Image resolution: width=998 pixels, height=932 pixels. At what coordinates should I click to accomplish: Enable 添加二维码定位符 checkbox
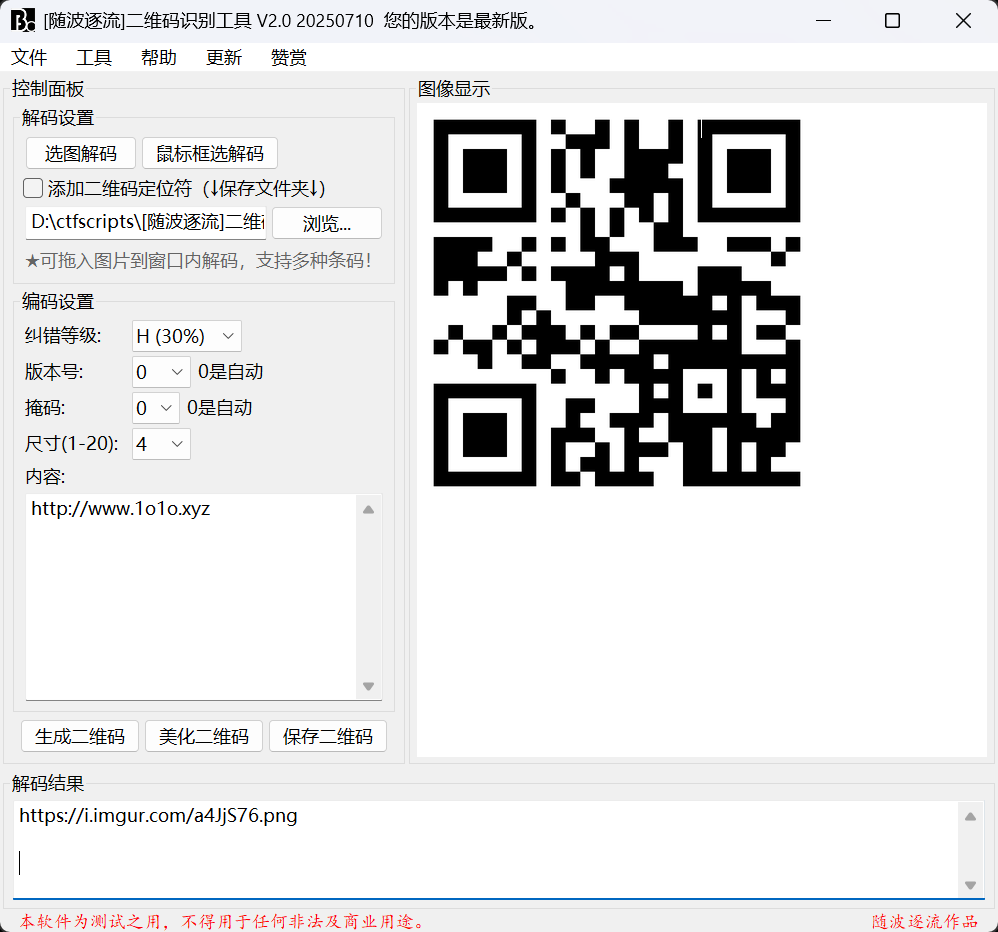tap(33, 188)
